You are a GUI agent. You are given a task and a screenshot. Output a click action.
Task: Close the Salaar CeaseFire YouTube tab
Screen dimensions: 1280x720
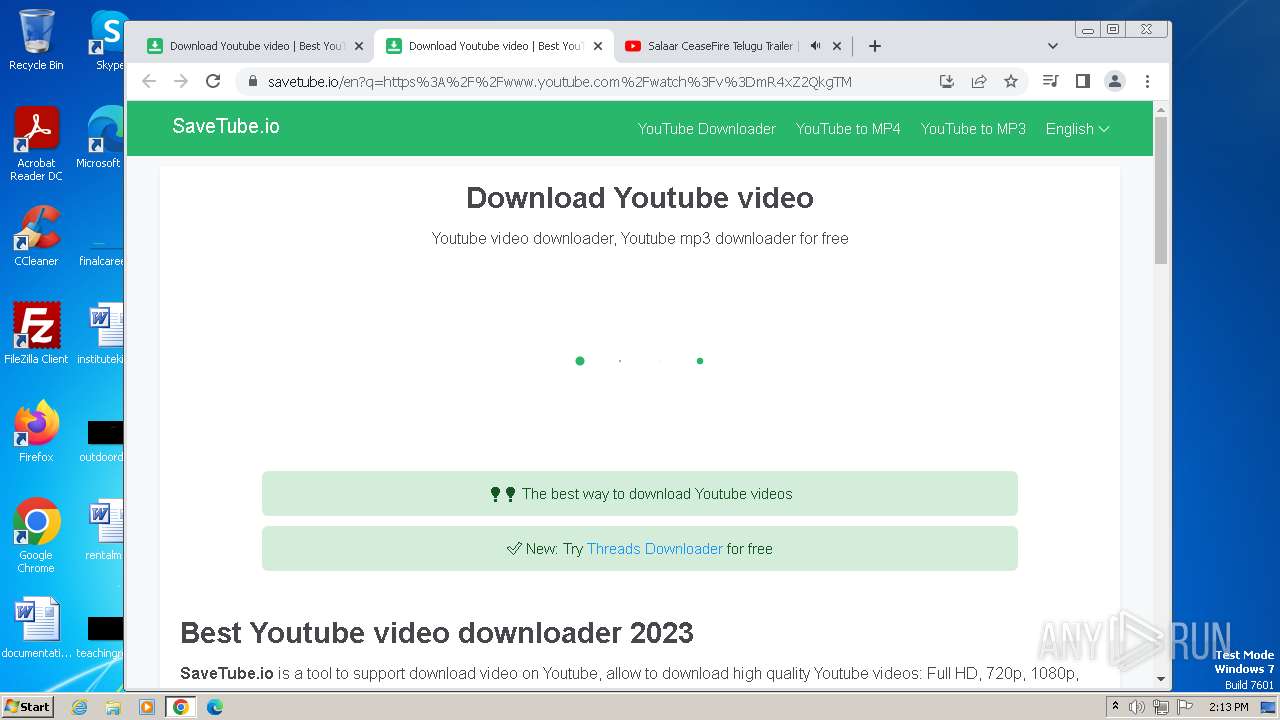click(x=837, y=46)
